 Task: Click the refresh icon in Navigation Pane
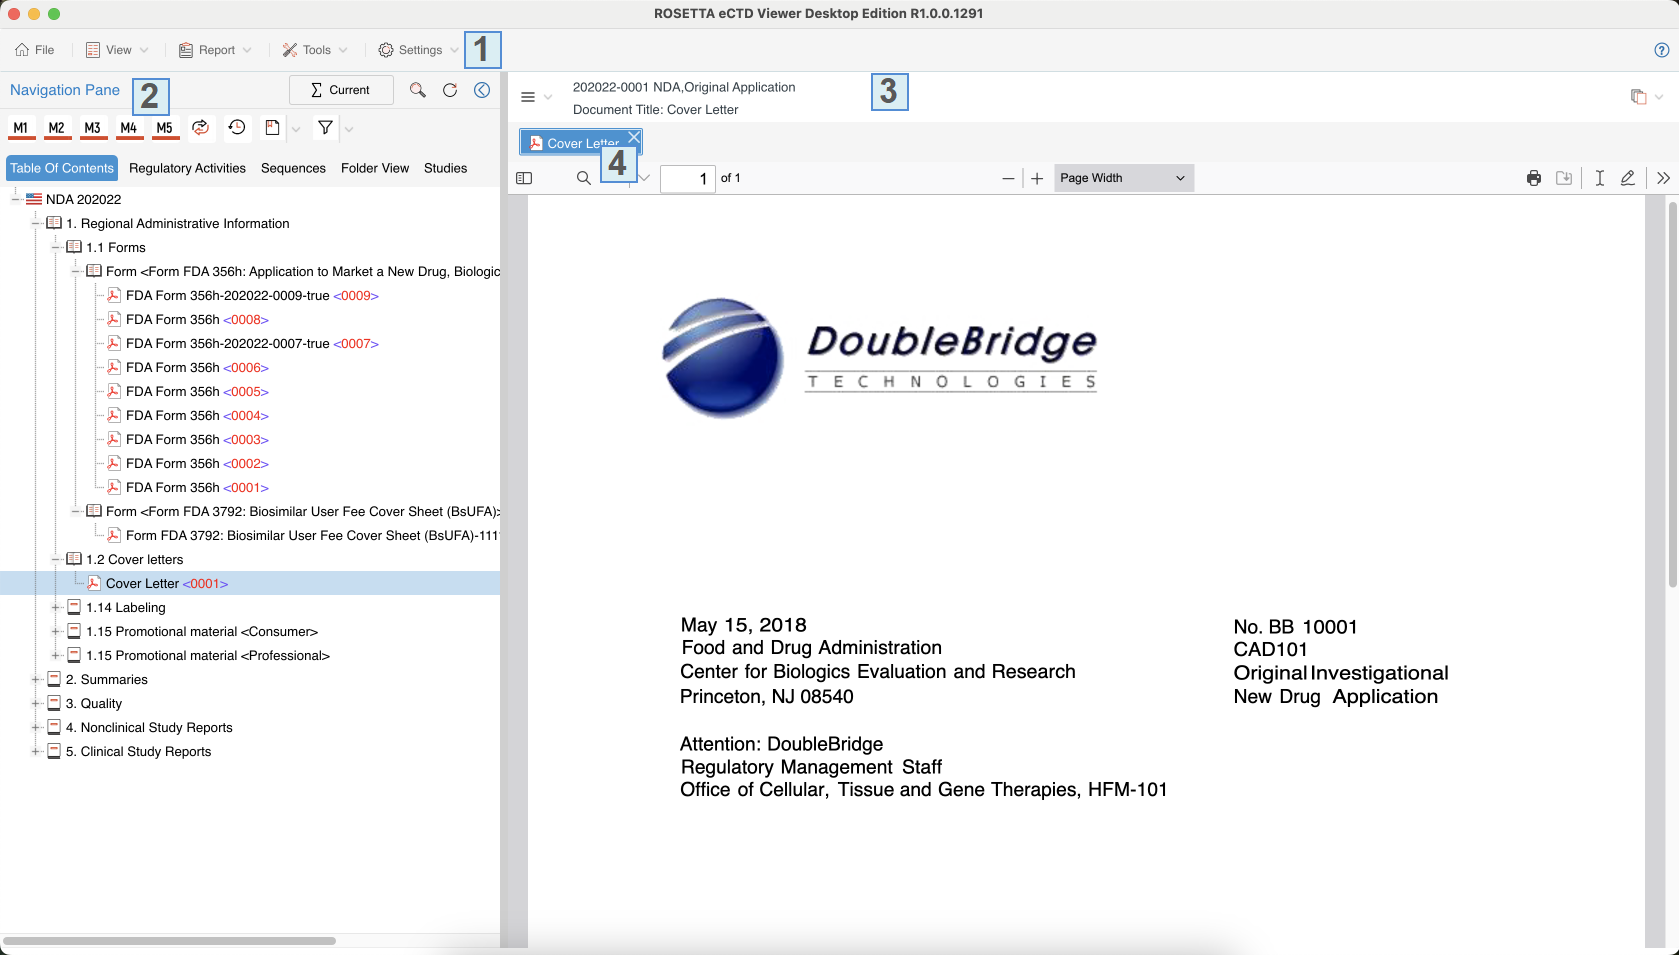(450, 90)
